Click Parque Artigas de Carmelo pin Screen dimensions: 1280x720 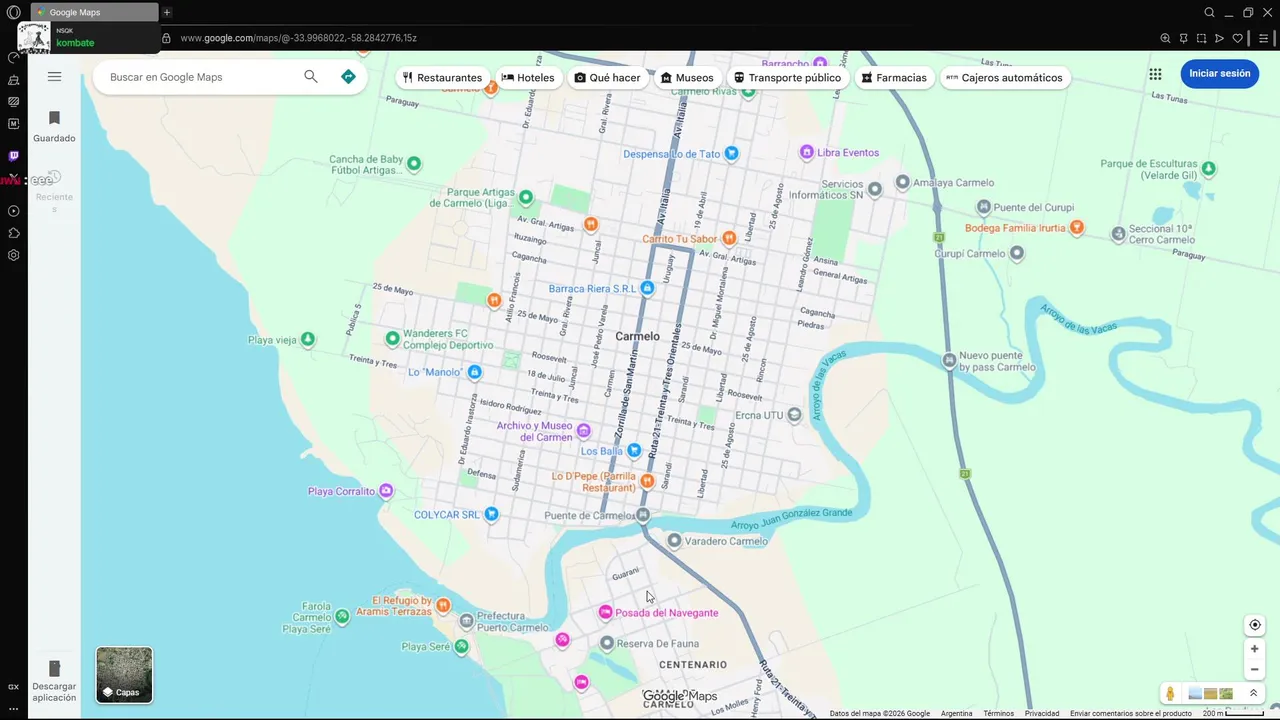click(x=526, y=196)
